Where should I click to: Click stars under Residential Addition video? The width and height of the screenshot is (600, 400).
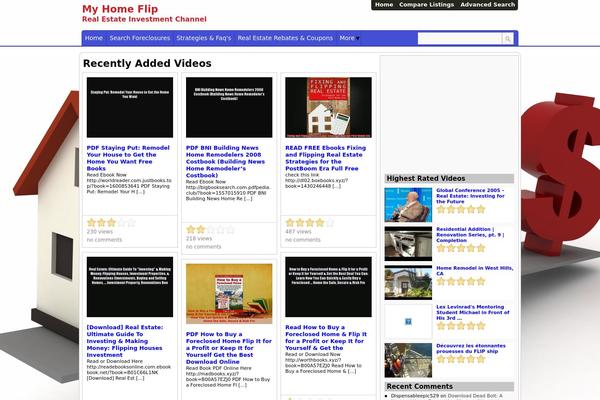(461, 248)
